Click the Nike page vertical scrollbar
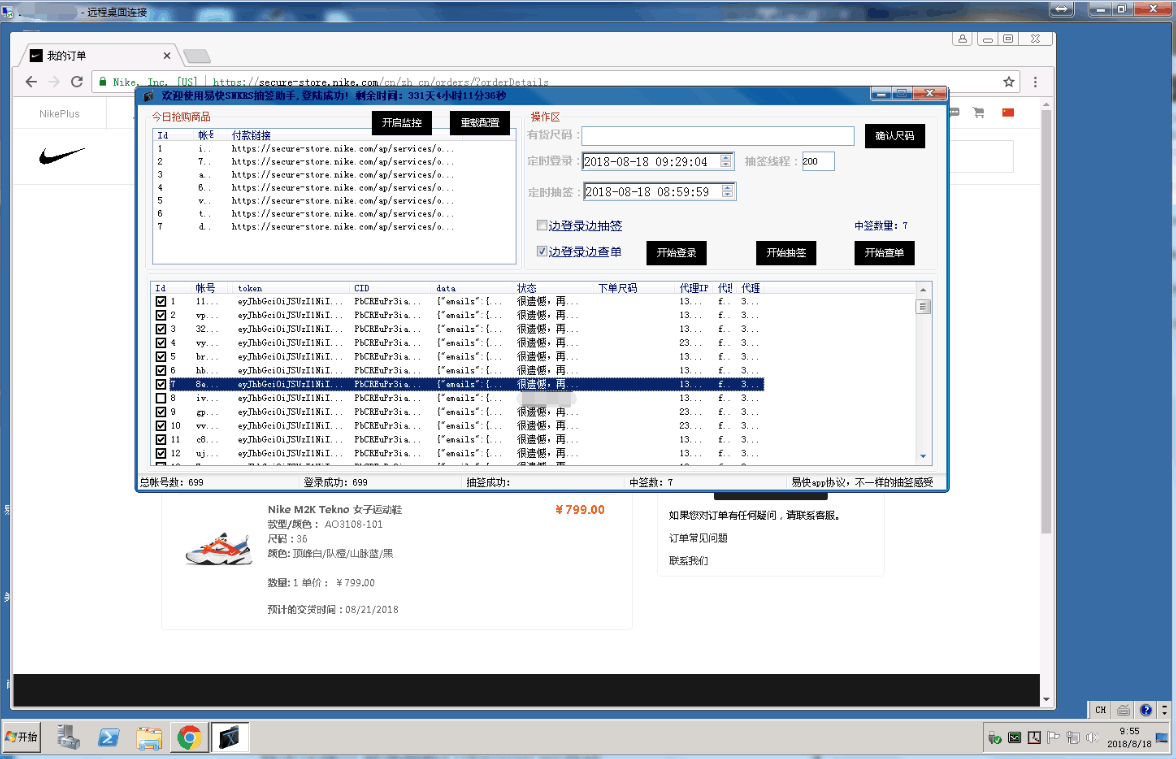The height and width of the screenshot is (759, 1176). 1046,322
